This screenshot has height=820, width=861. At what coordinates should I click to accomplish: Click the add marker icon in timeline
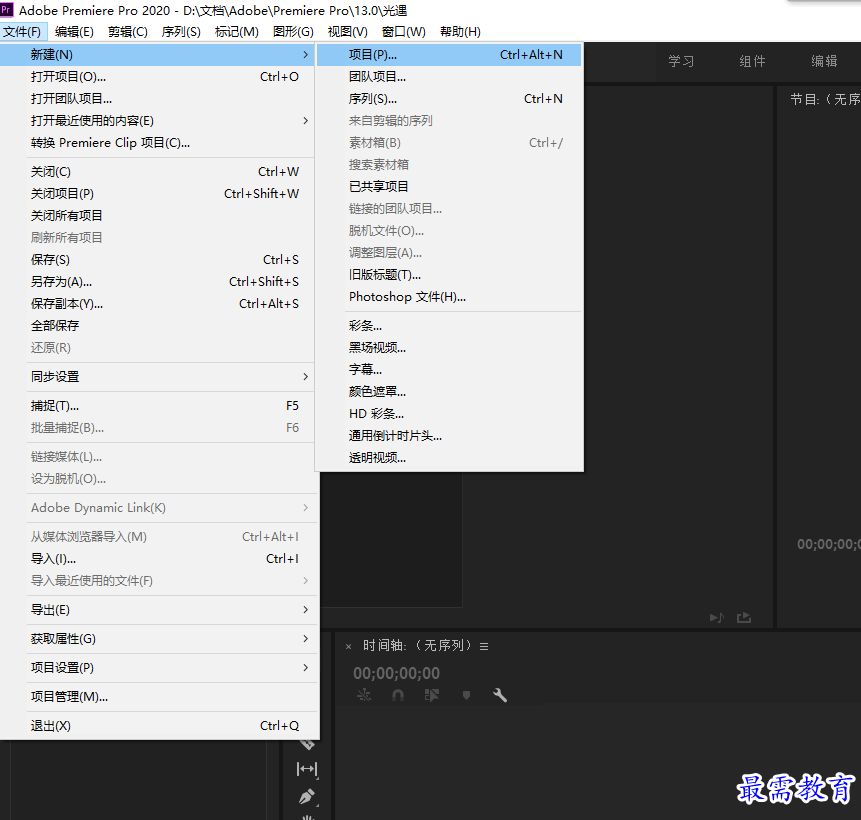[466, 695]
